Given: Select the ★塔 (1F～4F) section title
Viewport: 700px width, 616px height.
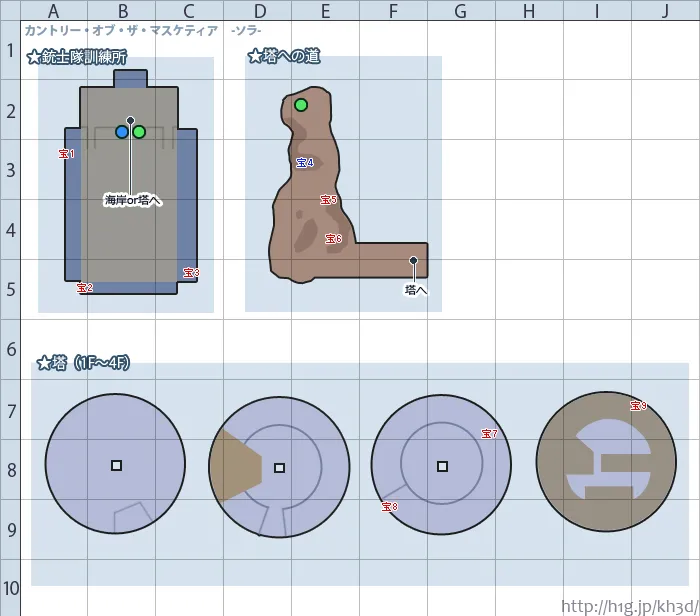Looking at the screenshot, I should point(83,363).
